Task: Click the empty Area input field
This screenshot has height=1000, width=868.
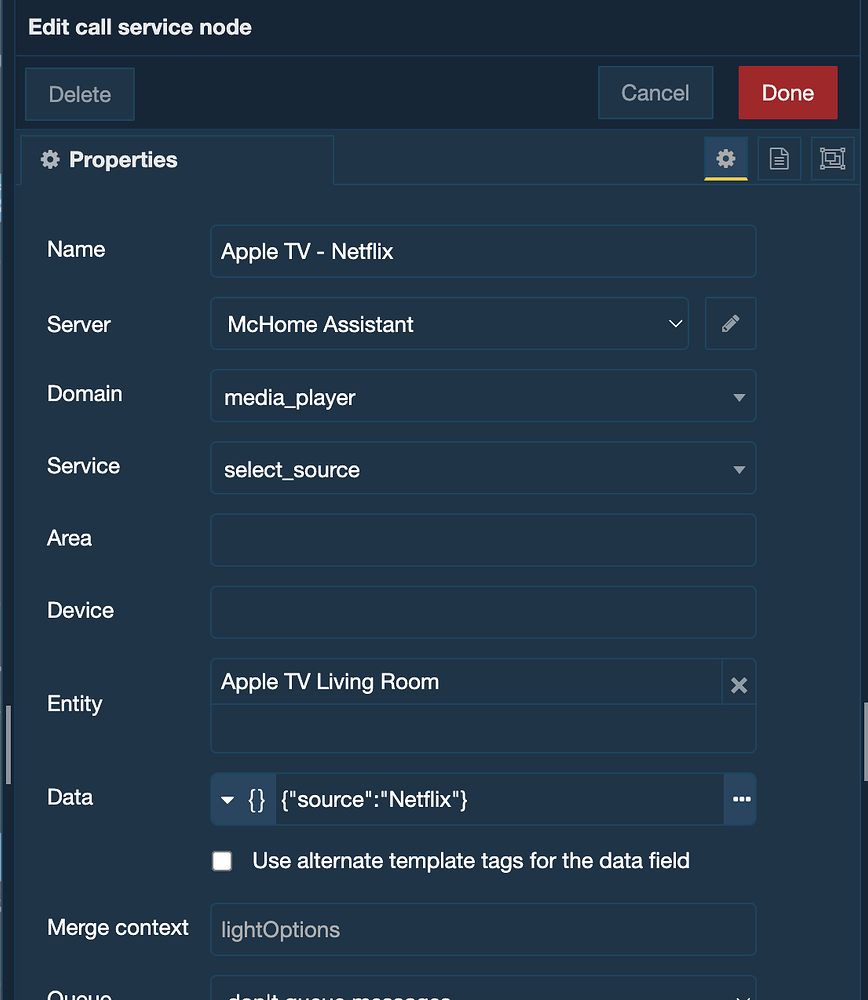Action: [483, 540]
